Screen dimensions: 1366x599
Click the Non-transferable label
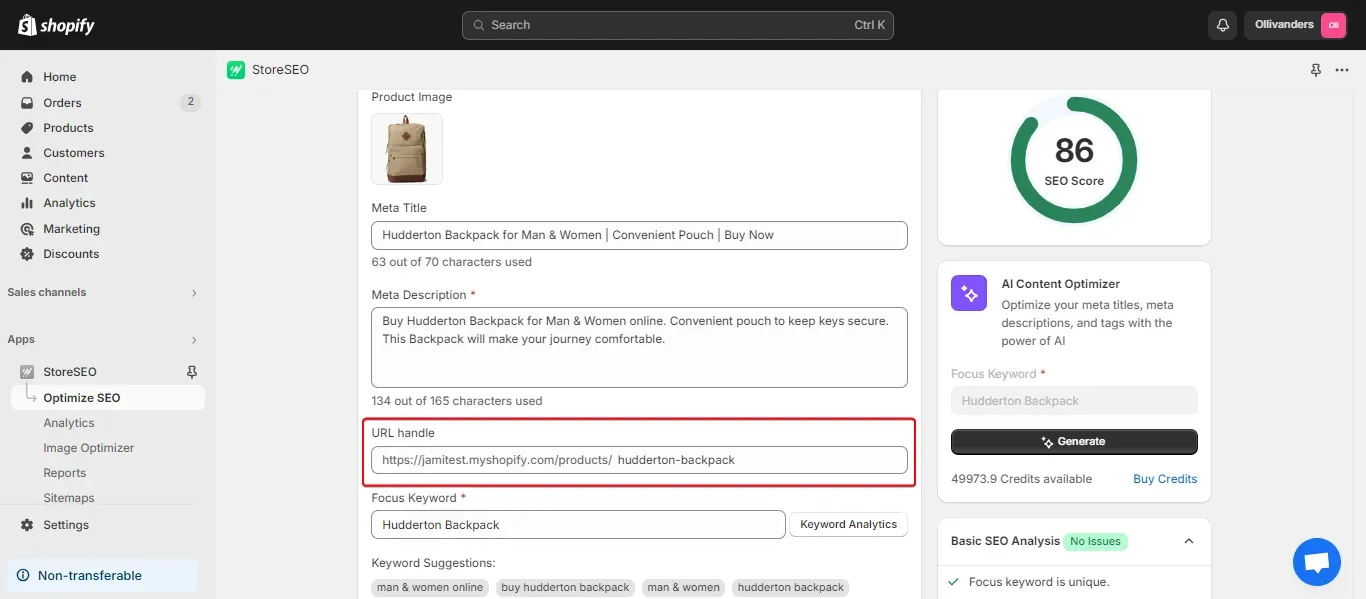(x=90, y=576)
